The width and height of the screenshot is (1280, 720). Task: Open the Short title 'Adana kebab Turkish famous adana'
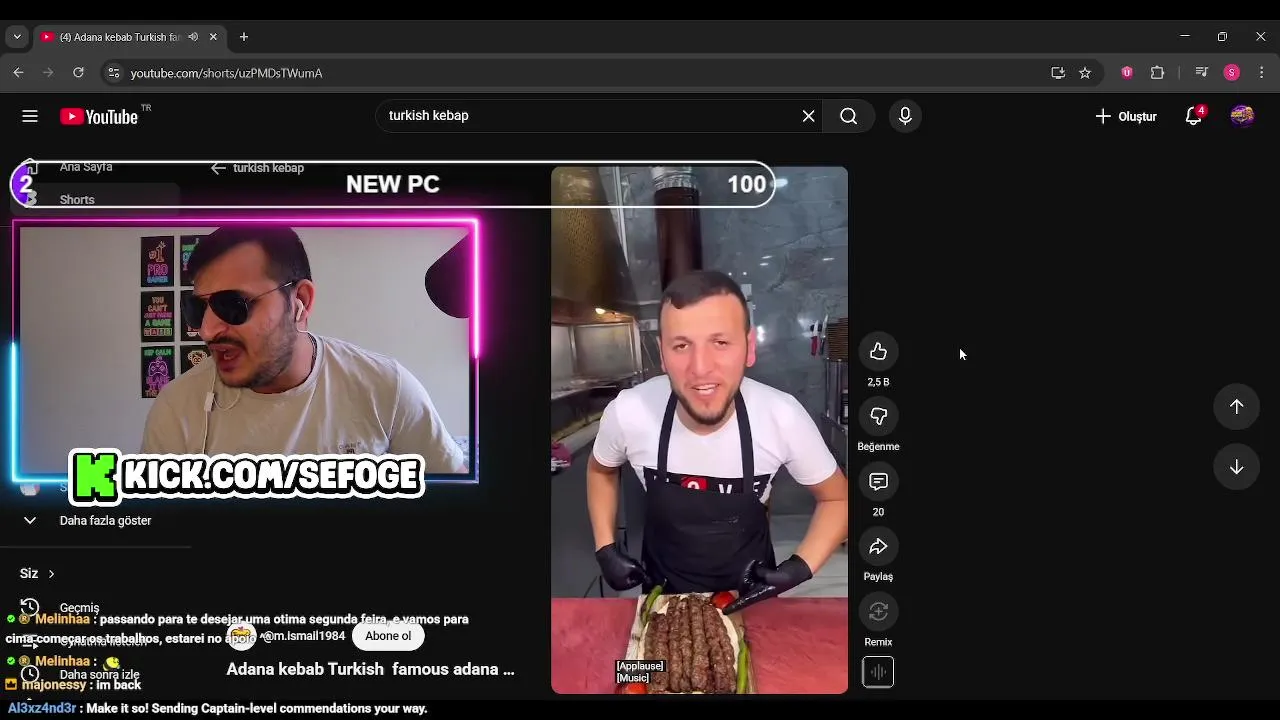tap(370, 669)
